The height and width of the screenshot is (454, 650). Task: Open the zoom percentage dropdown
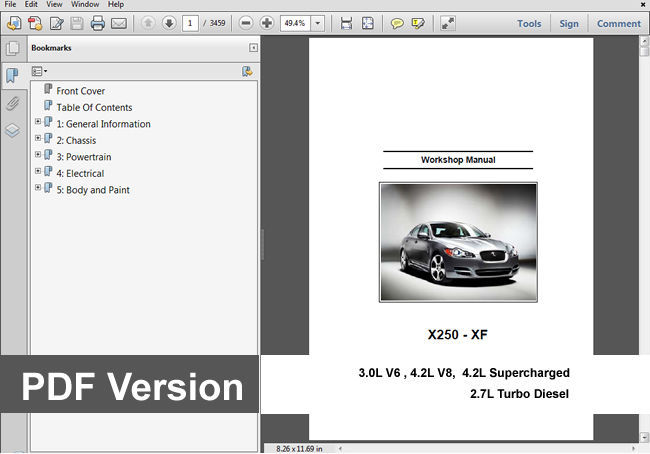(x=317, y=23)
